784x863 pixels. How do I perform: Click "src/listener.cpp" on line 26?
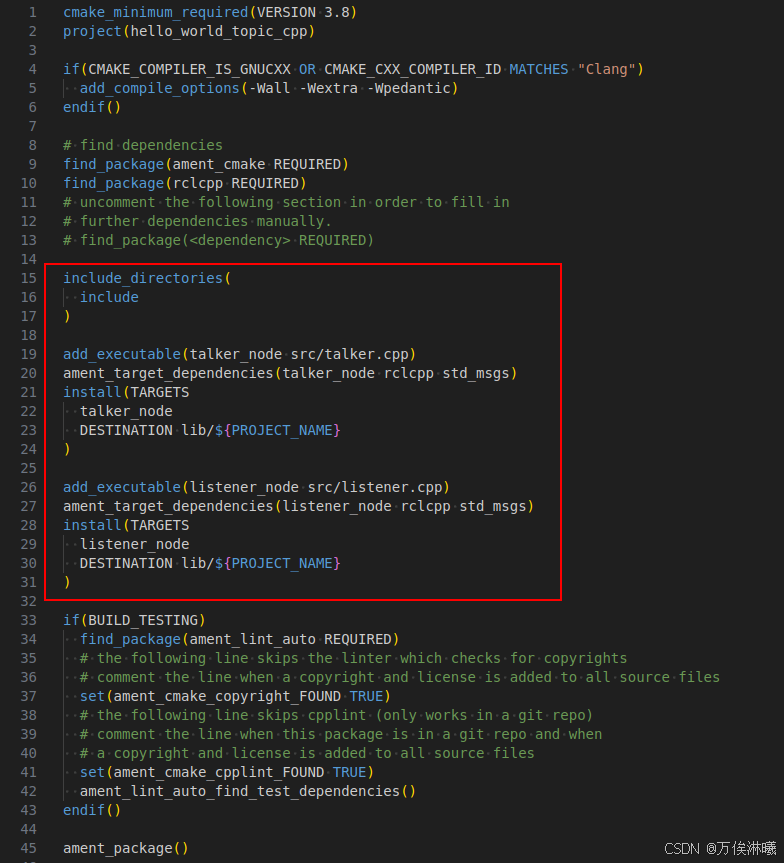(375, 487)
